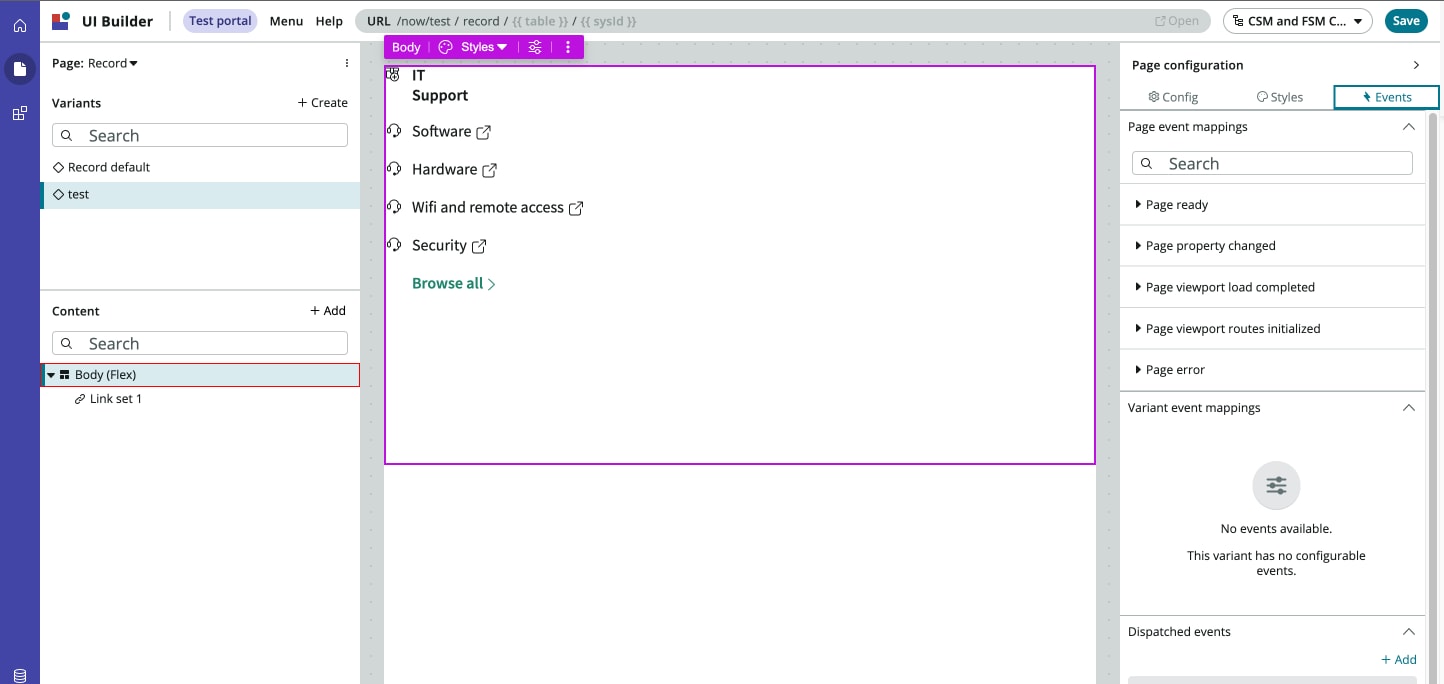Click the headset icon beside Hardware
1444x684 pixels.
pos(394,169)
